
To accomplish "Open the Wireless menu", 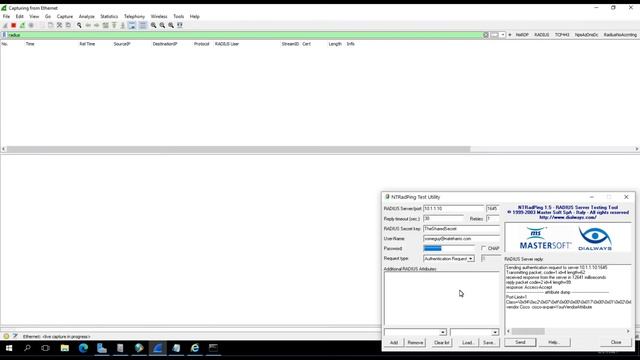I will tap(159, 16).
